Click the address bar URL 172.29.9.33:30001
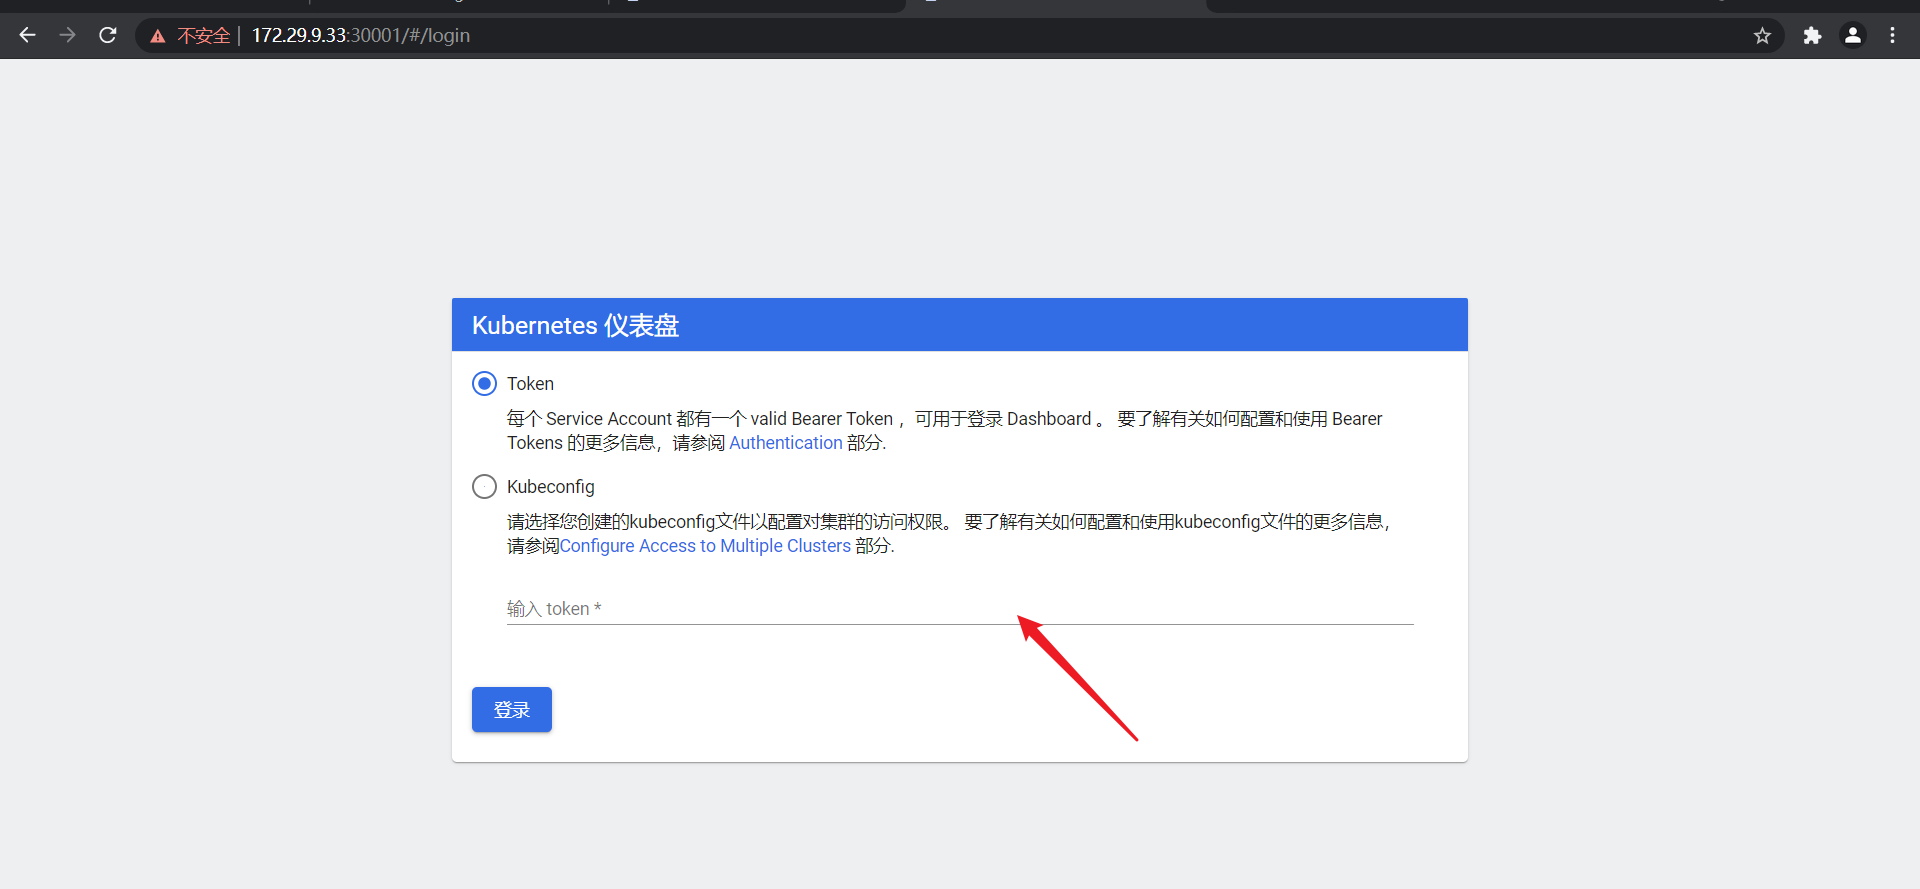1920x889 pixels. pos(361,36)
